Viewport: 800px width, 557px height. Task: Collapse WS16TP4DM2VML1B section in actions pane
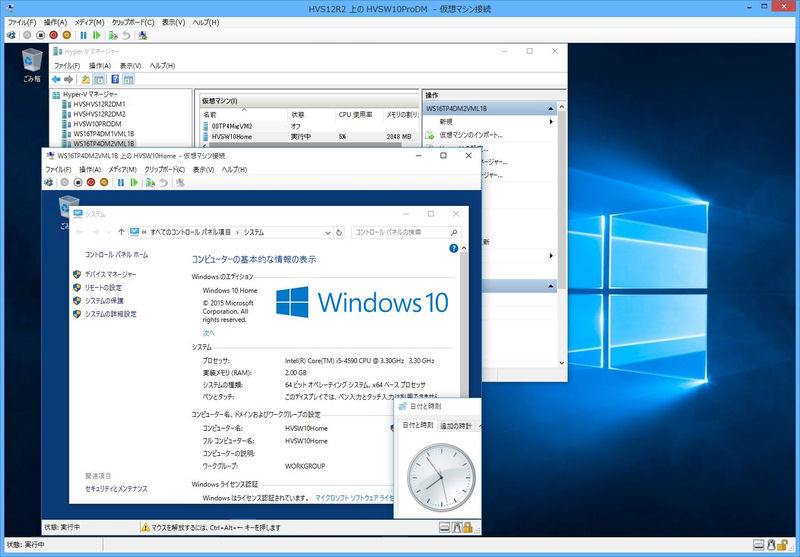pyautogui.click(x=551, y=109)
